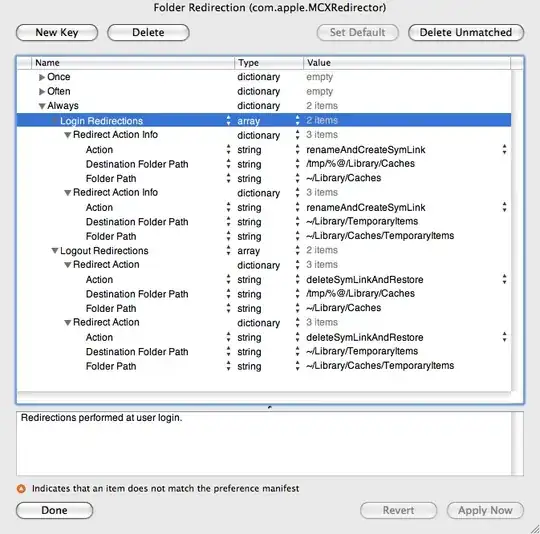
Task: Click the Value column header
Action: 407,63
